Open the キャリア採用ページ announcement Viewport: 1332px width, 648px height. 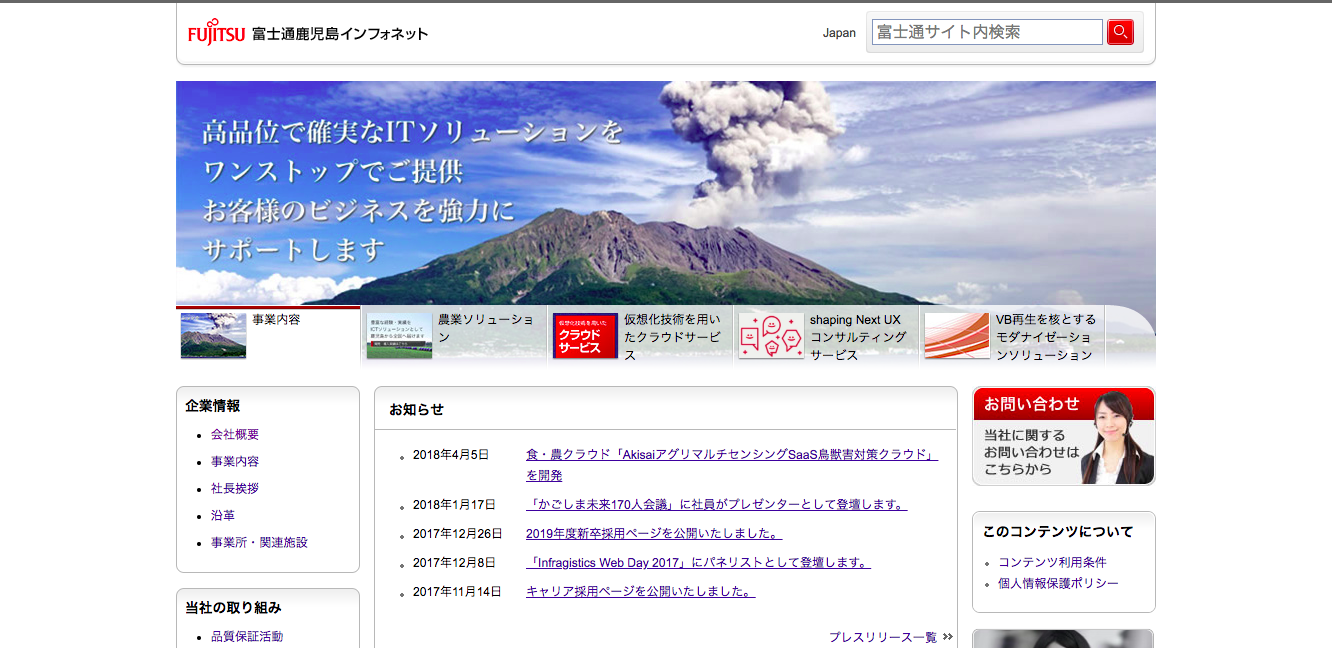(640, 592)
